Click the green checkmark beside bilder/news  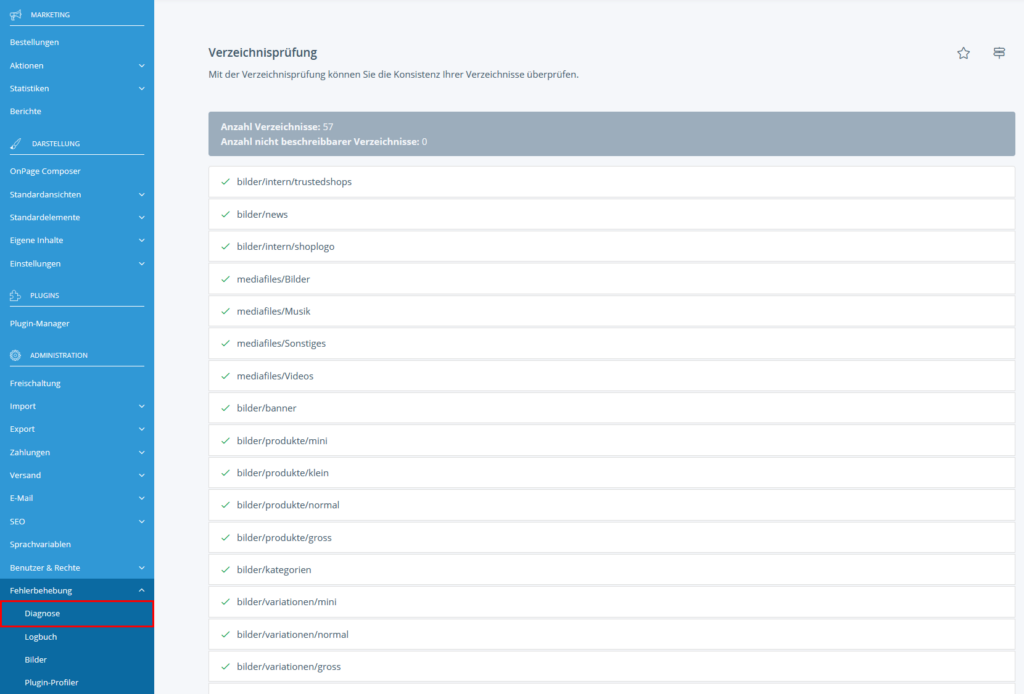(224, 213)
